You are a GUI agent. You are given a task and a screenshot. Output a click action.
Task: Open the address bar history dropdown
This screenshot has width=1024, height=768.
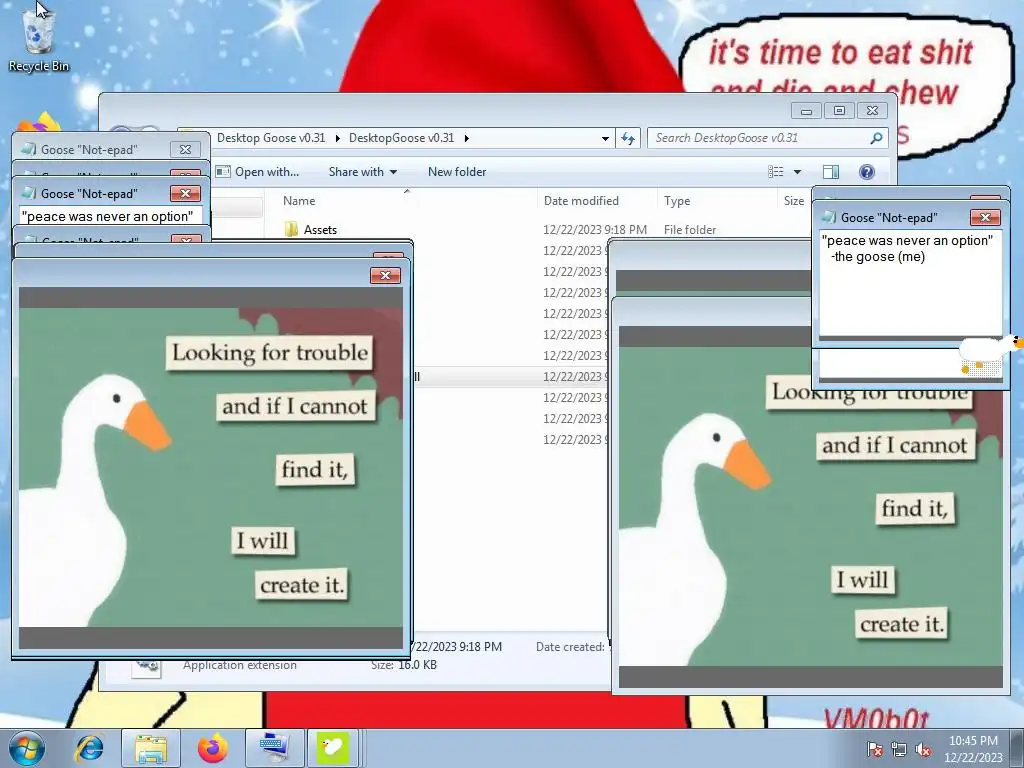click(605, 138)
